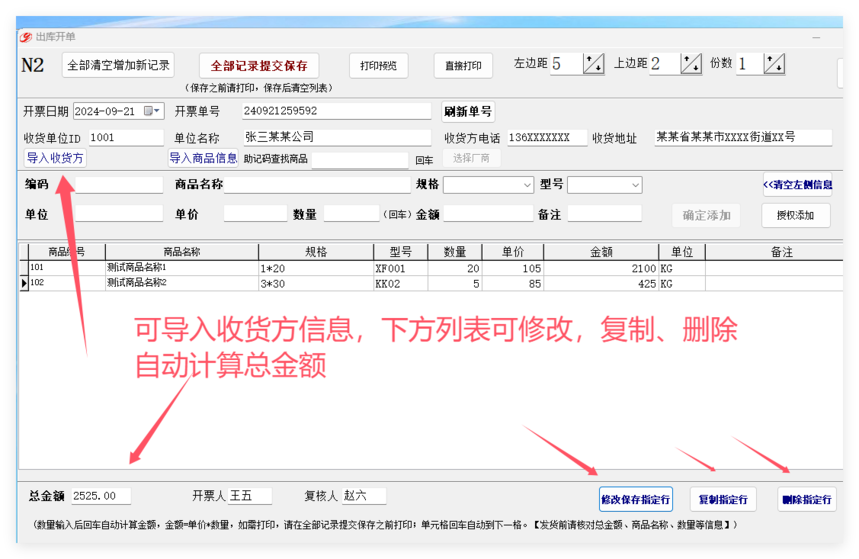Focus the 收货地址 field
Image resolution: width=859 pixels, height=559 pixels.
743,138
